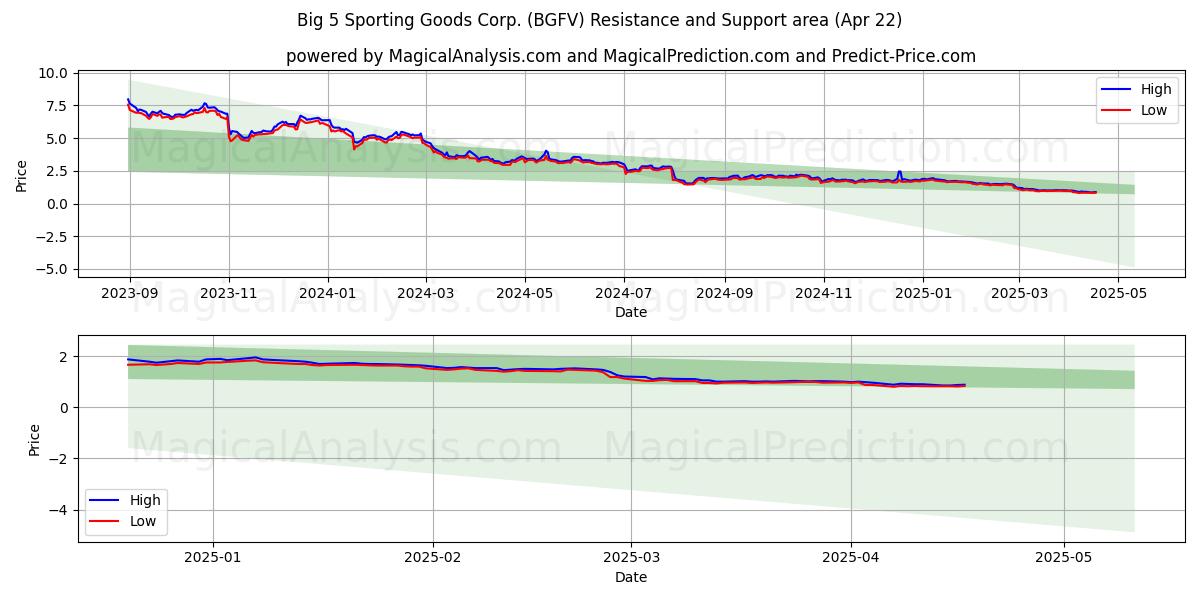
Task: Click the 10.0 y-axis tick label
Action: (53, 73)
